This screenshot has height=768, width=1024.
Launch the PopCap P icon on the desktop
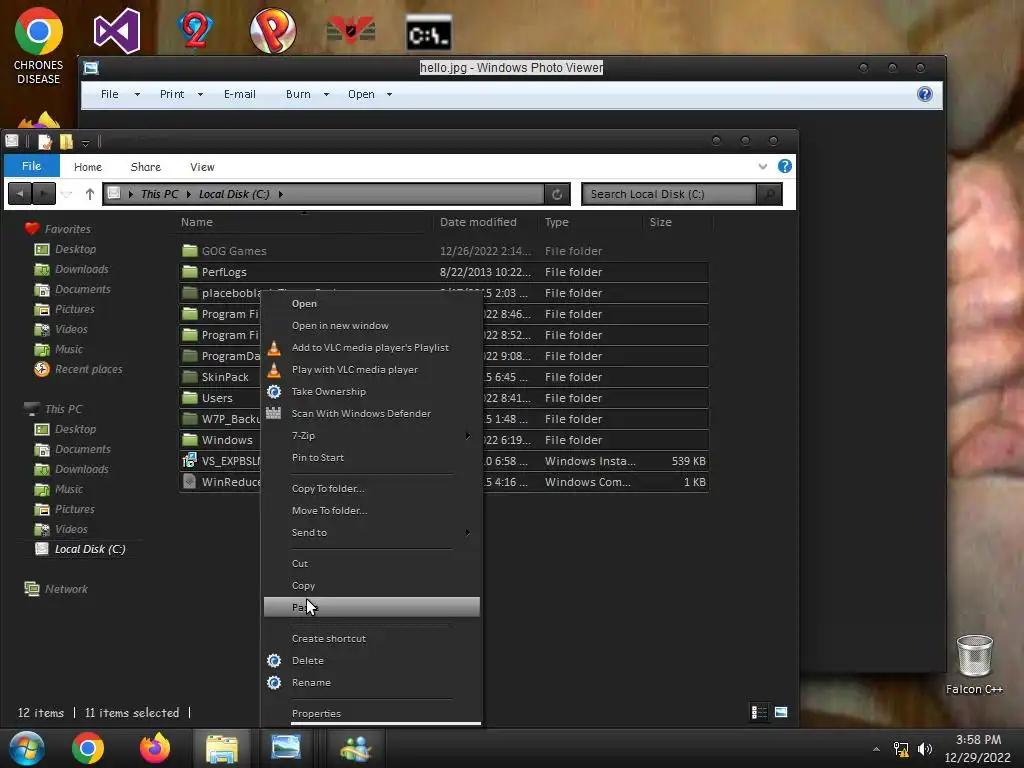click(272, 31)
